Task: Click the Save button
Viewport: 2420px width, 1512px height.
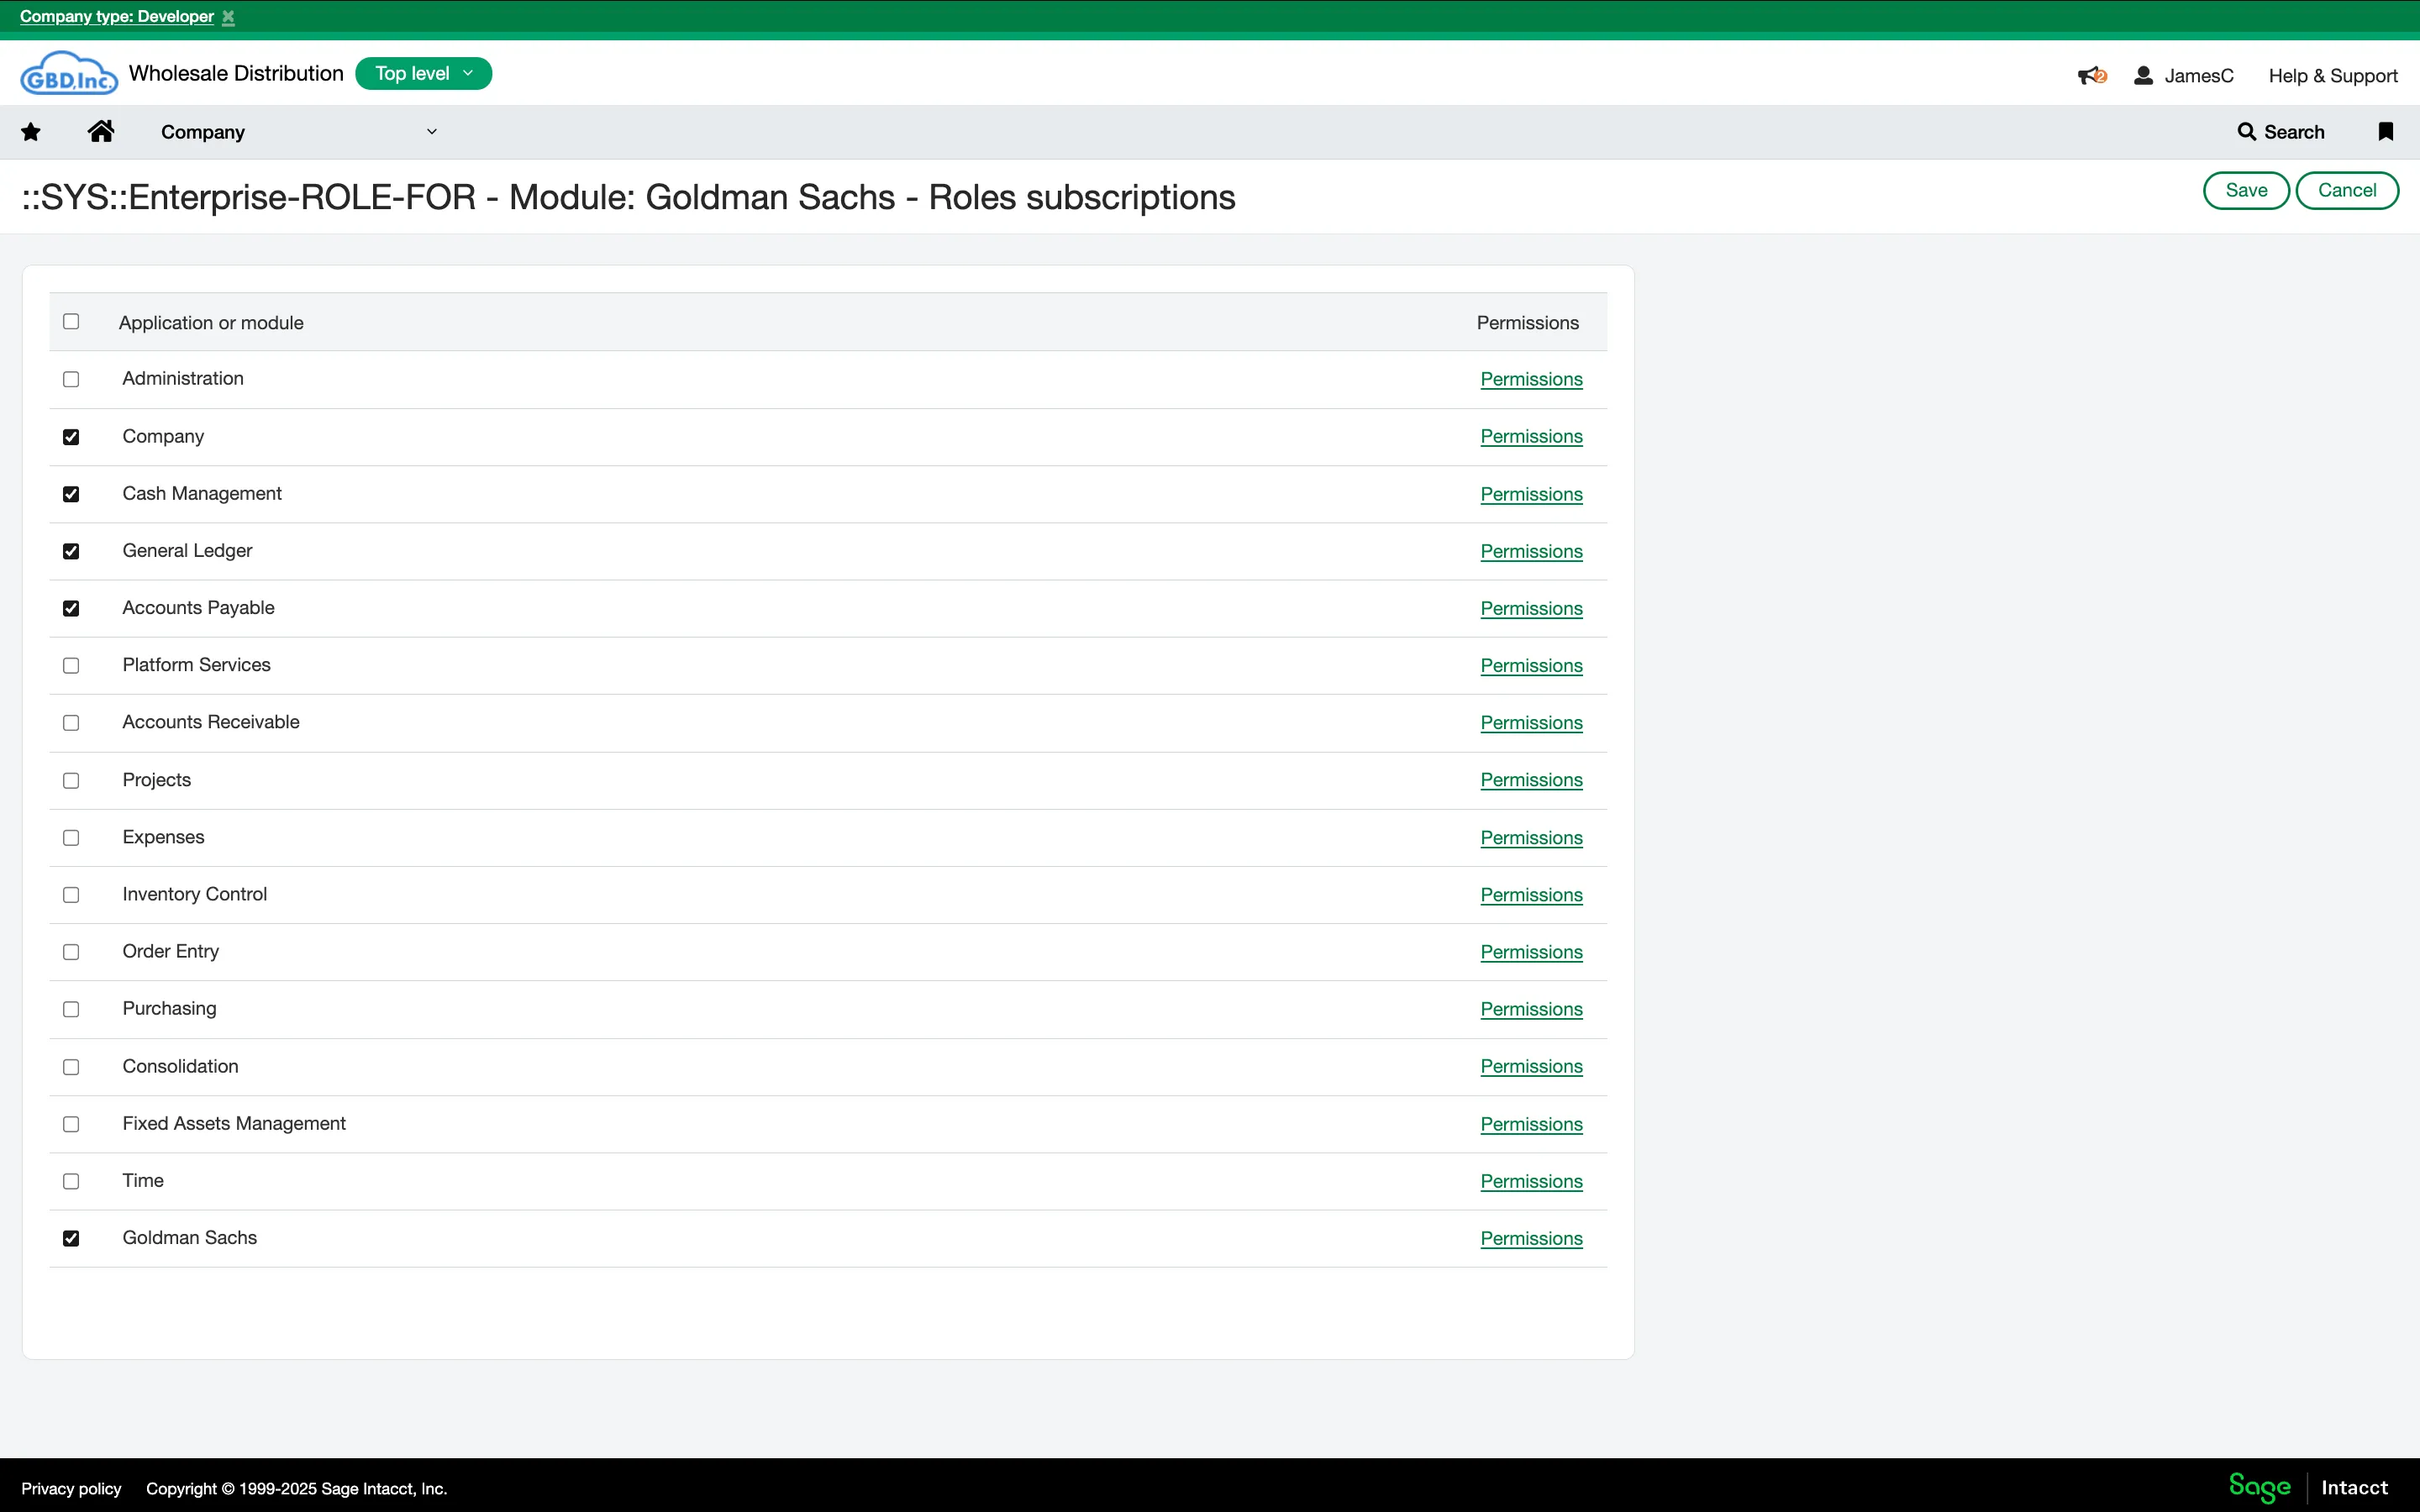Action: (x=2246, y=191)
